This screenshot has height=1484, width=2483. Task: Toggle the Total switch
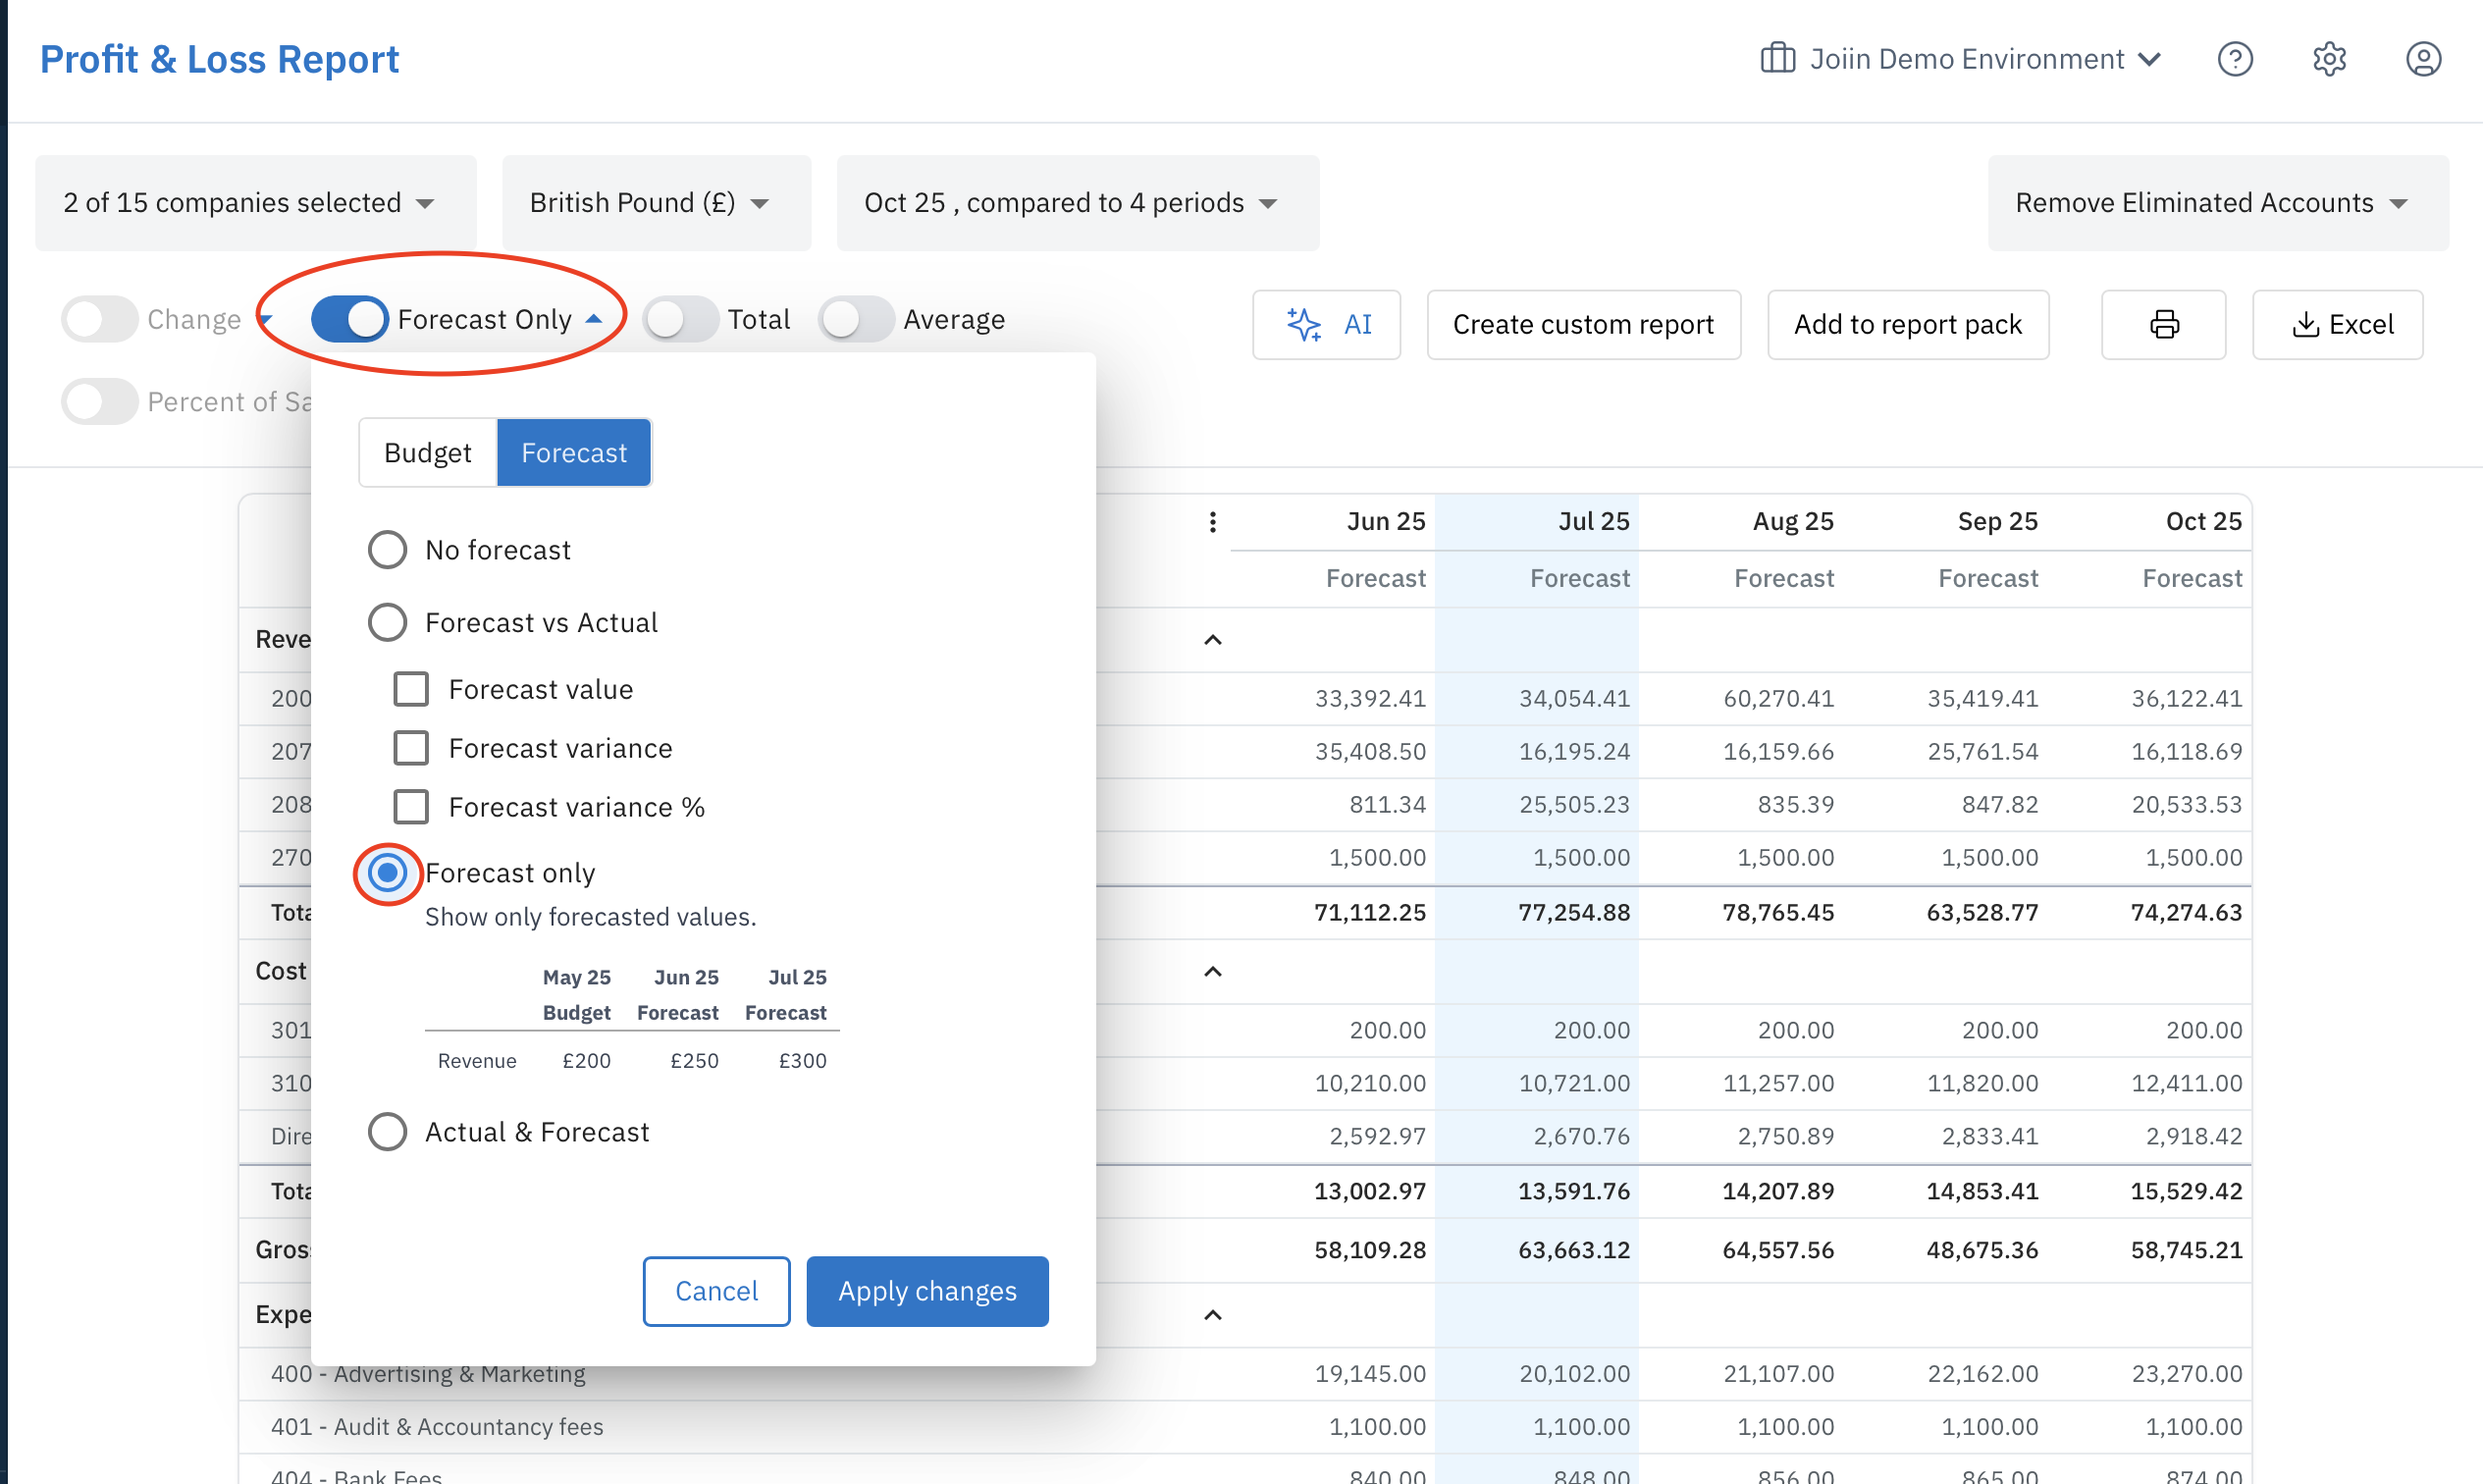680,320
